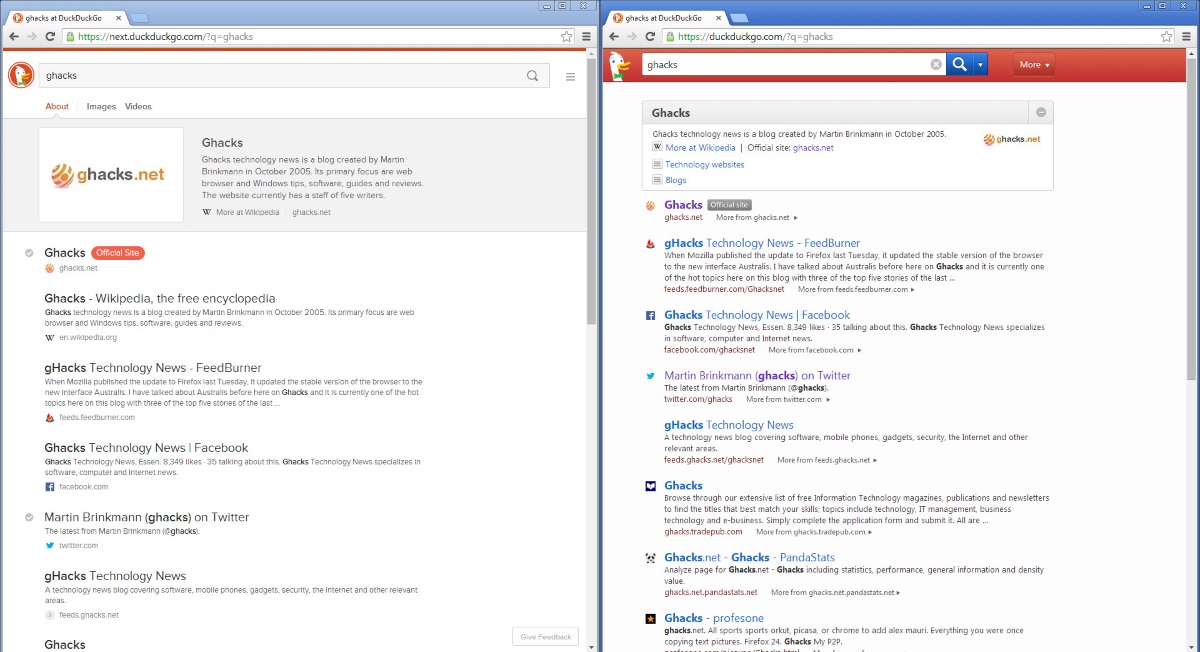The width and height of the screenshot is (1200, 652).
Task: Click the DuckDuckGo duck logo in the red header
Action: point(620,66)
